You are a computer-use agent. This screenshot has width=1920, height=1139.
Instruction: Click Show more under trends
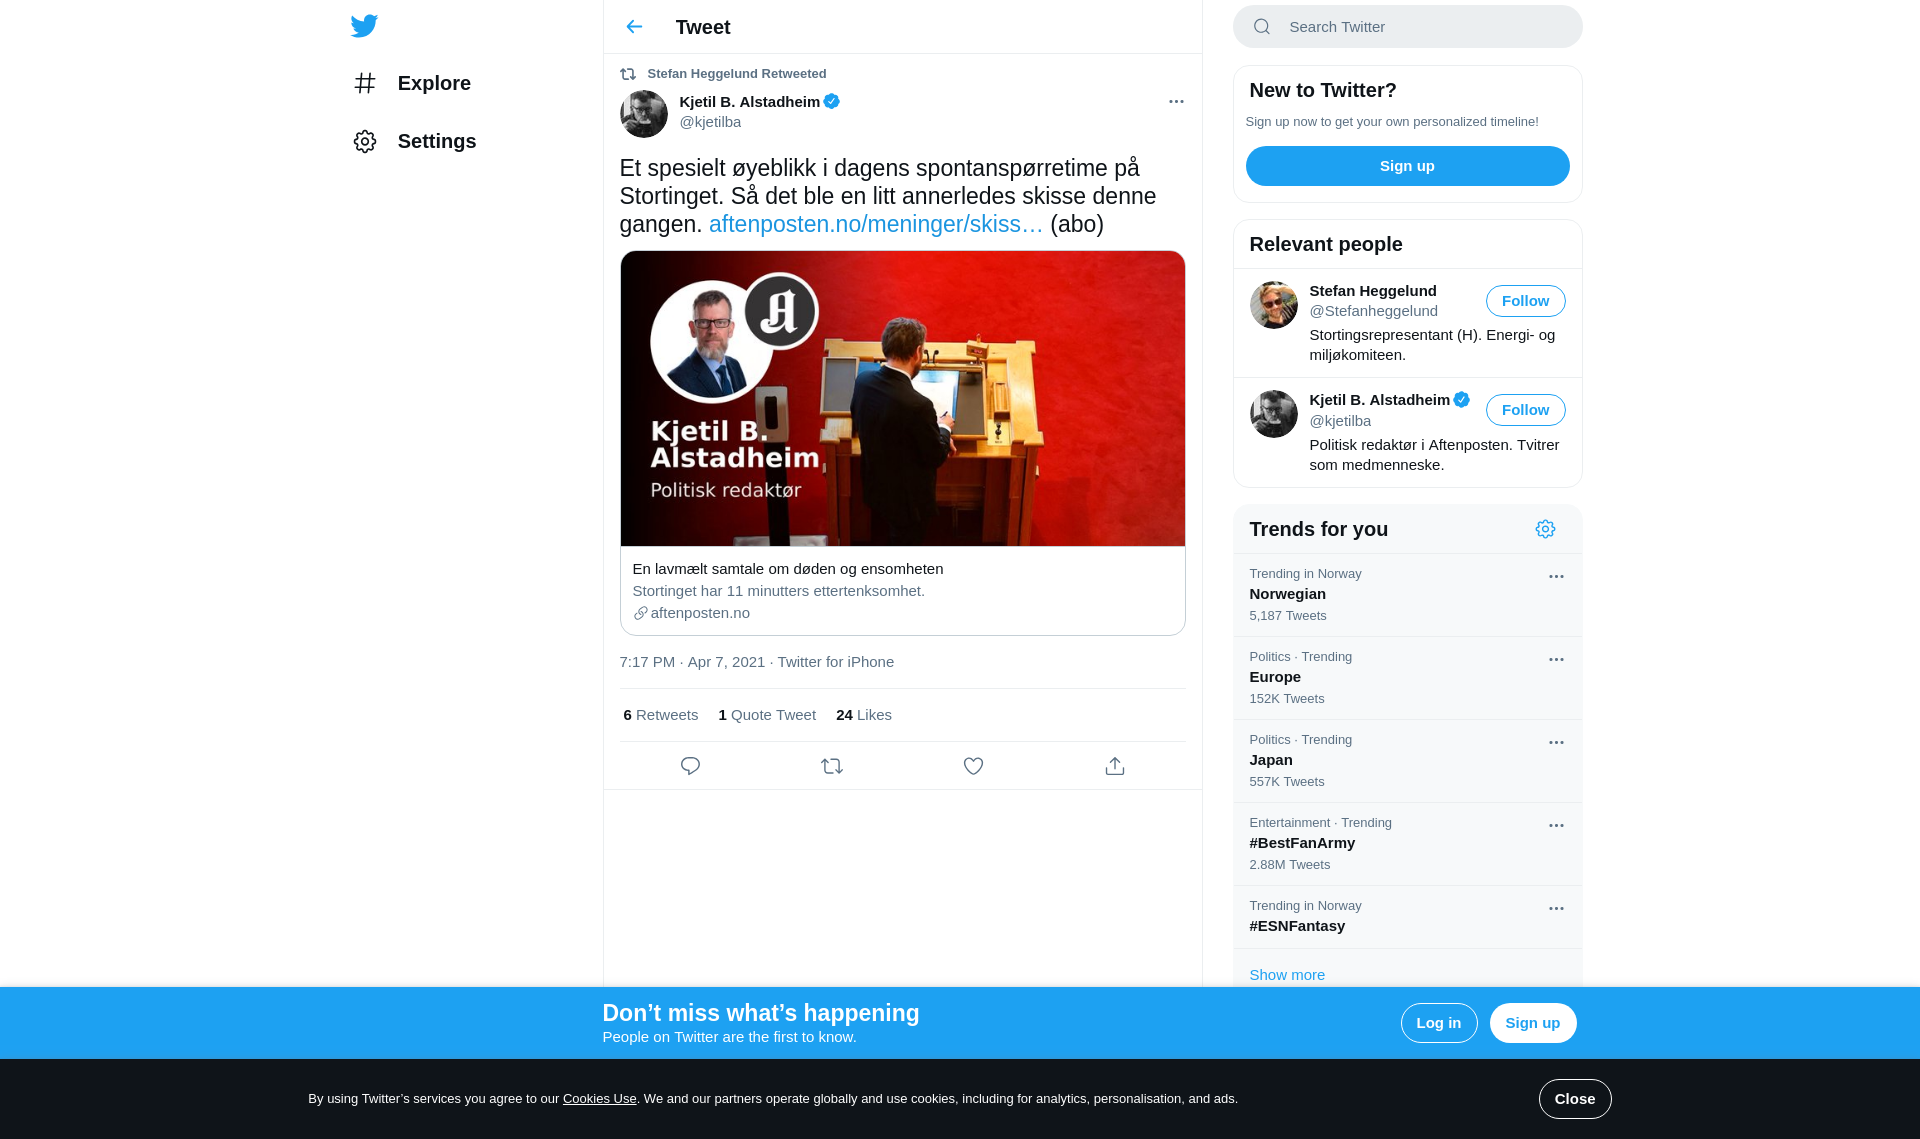(1287, 975)
